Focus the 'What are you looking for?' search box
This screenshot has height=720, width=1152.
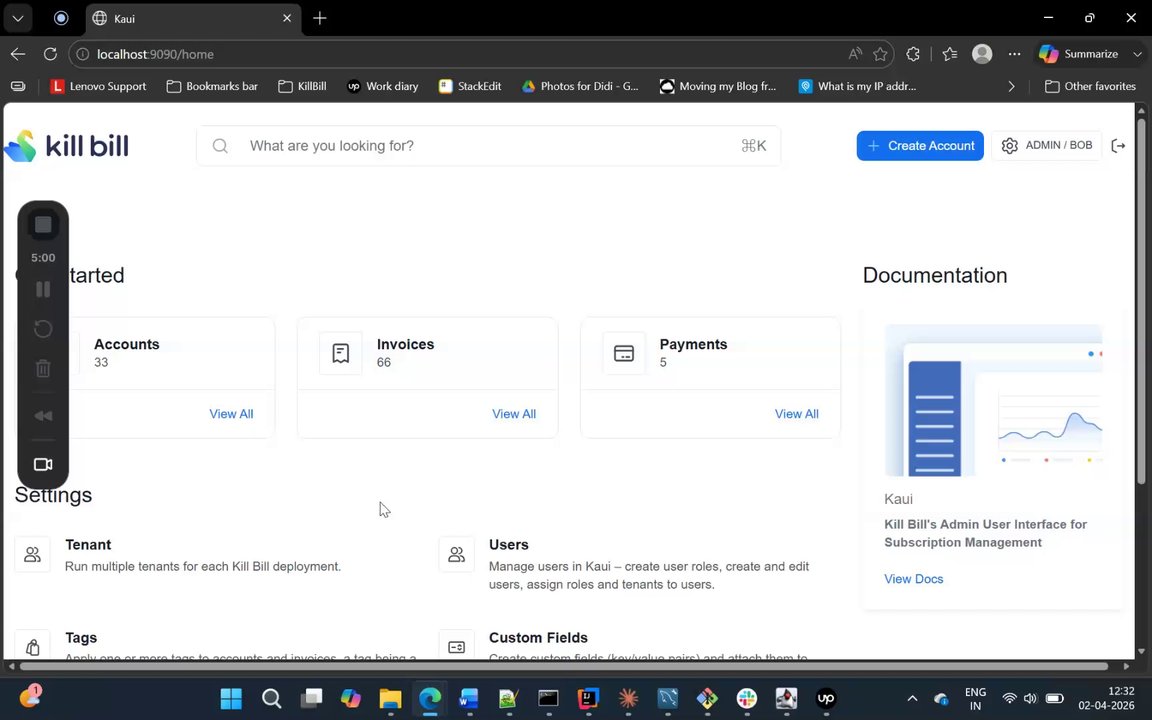(489, 145)
